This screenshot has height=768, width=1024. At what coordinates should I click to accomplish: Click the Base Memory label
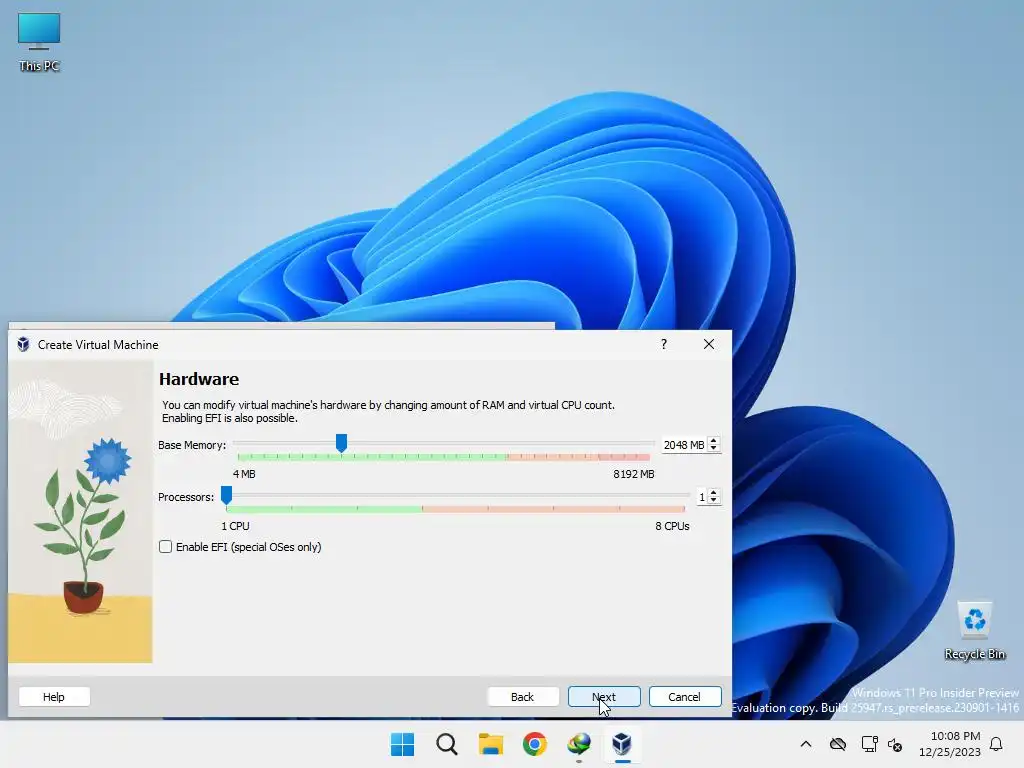point(192,445)
